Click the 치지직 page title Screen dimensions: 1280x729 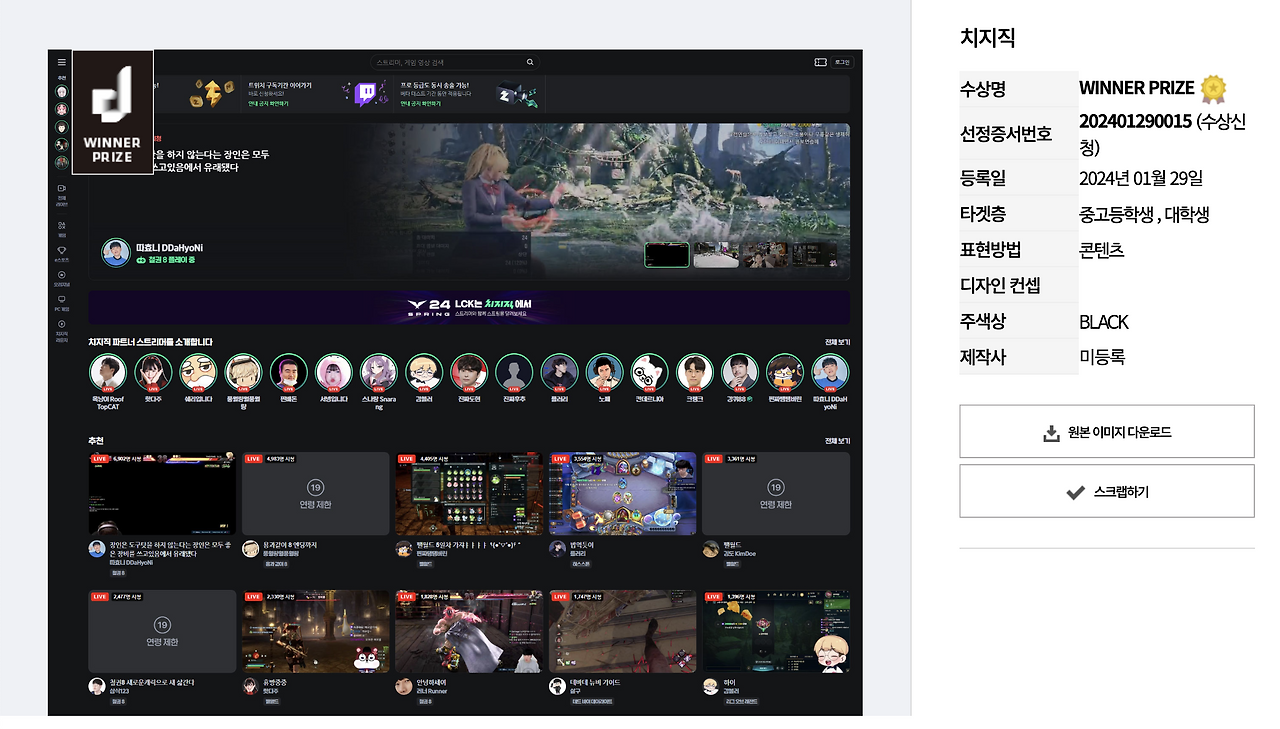(988, 38)
